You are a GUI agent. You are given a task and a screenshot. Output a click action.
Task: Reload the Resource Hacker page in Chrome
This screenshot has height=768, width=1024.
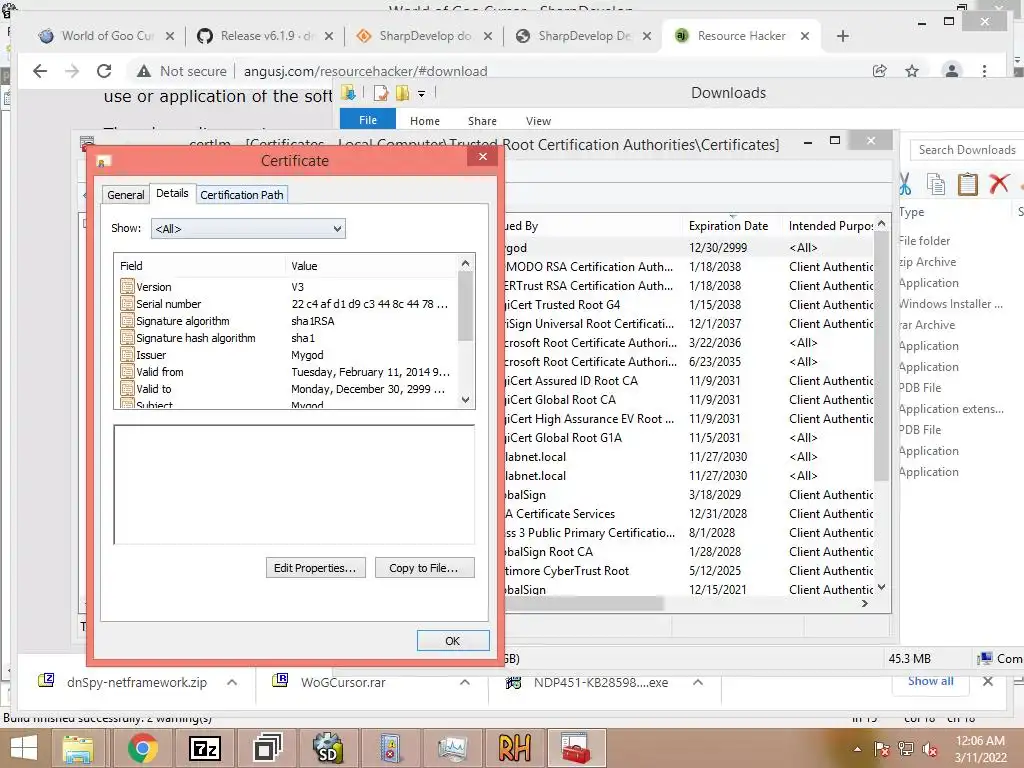tap(104, 71)
